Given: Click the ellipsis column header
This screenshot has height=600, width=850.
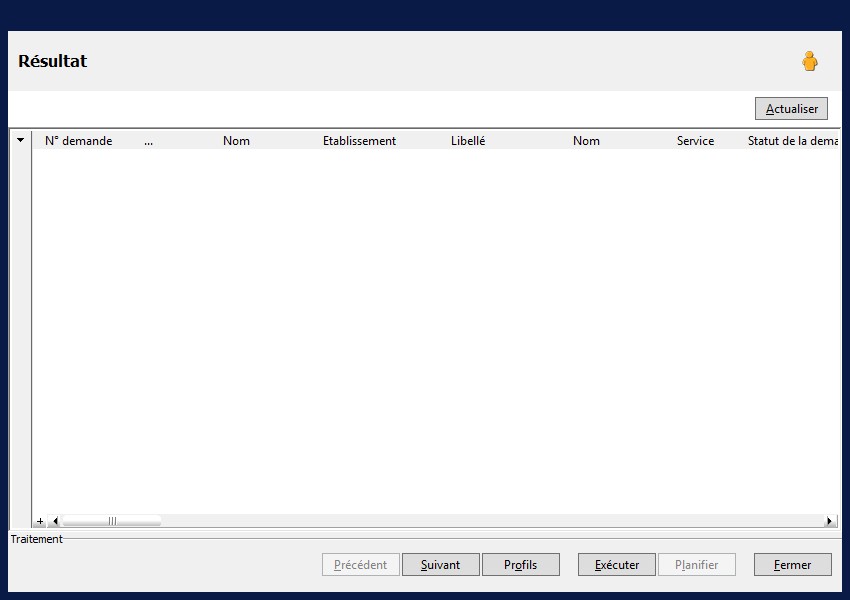Looking at the screenshot, I should click(x=149, y=141).
